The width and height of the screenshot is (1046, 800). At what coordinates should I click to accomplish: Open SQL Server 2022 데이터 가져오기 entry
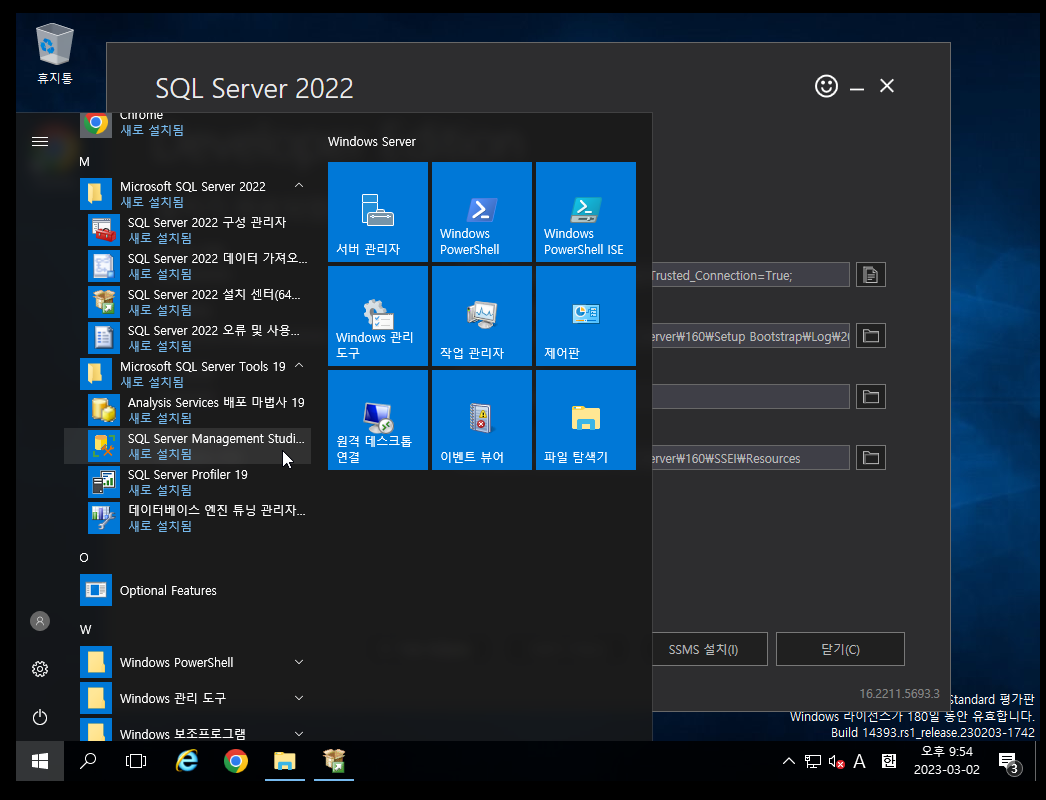point(187,266)
